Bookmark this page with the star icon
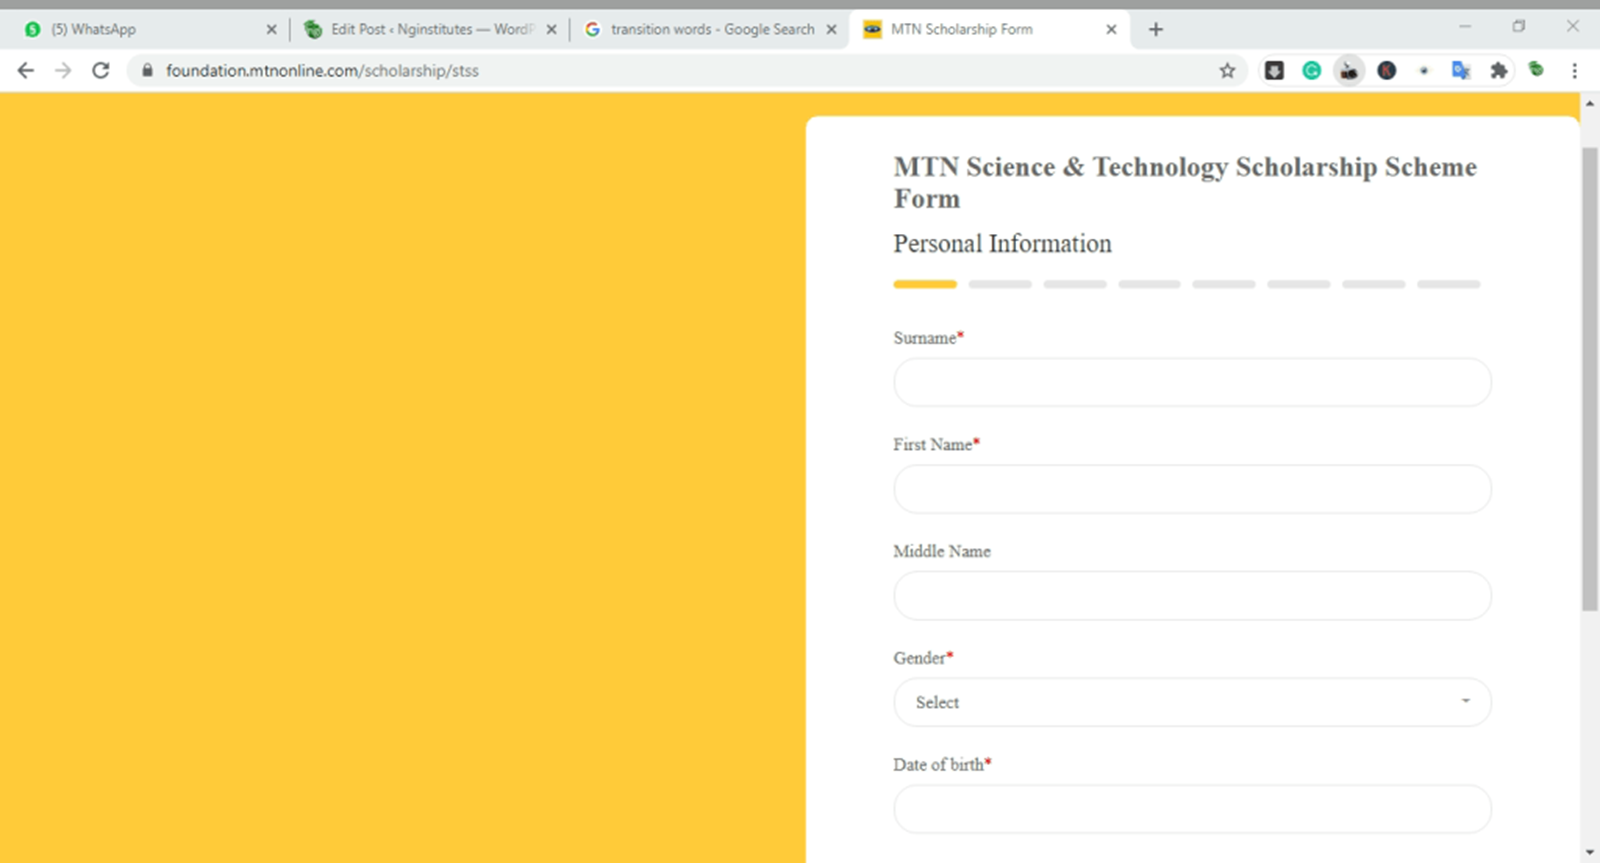Image resolution: width=1600 pixels, height=863 pixels. pos(1227,70)
